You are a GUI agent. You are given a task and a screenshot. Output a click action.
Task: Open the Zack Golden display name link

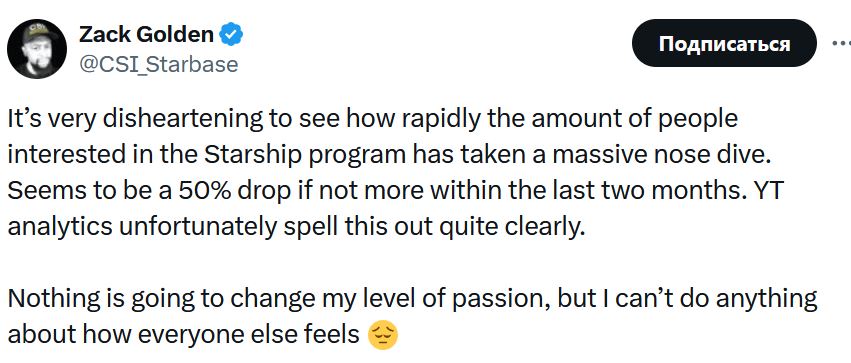point(147,35)
